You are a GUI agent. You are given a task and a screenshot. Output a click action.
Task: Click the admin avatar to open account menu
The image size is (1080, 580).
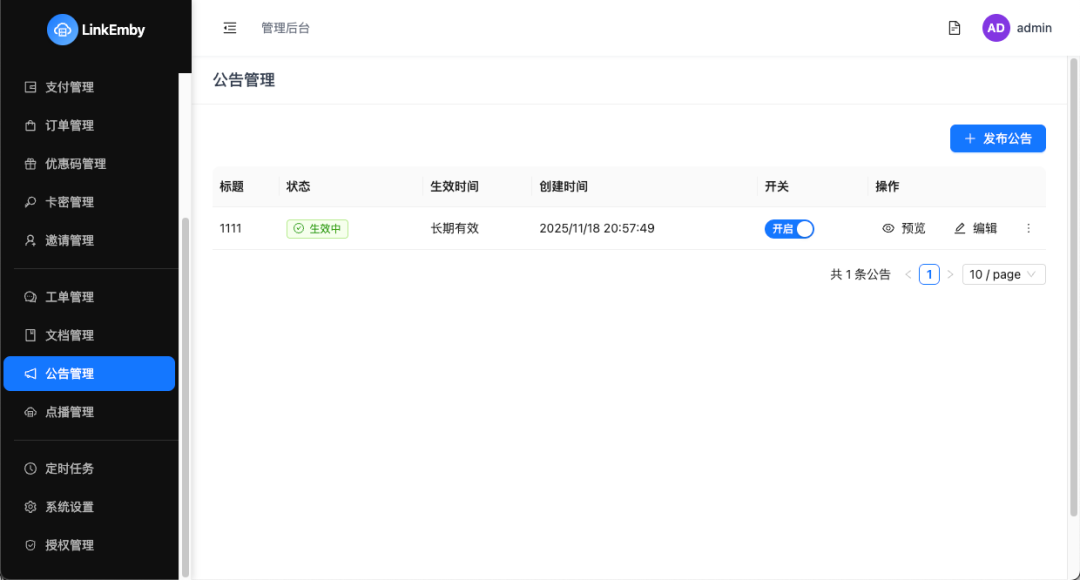point(995,27)
